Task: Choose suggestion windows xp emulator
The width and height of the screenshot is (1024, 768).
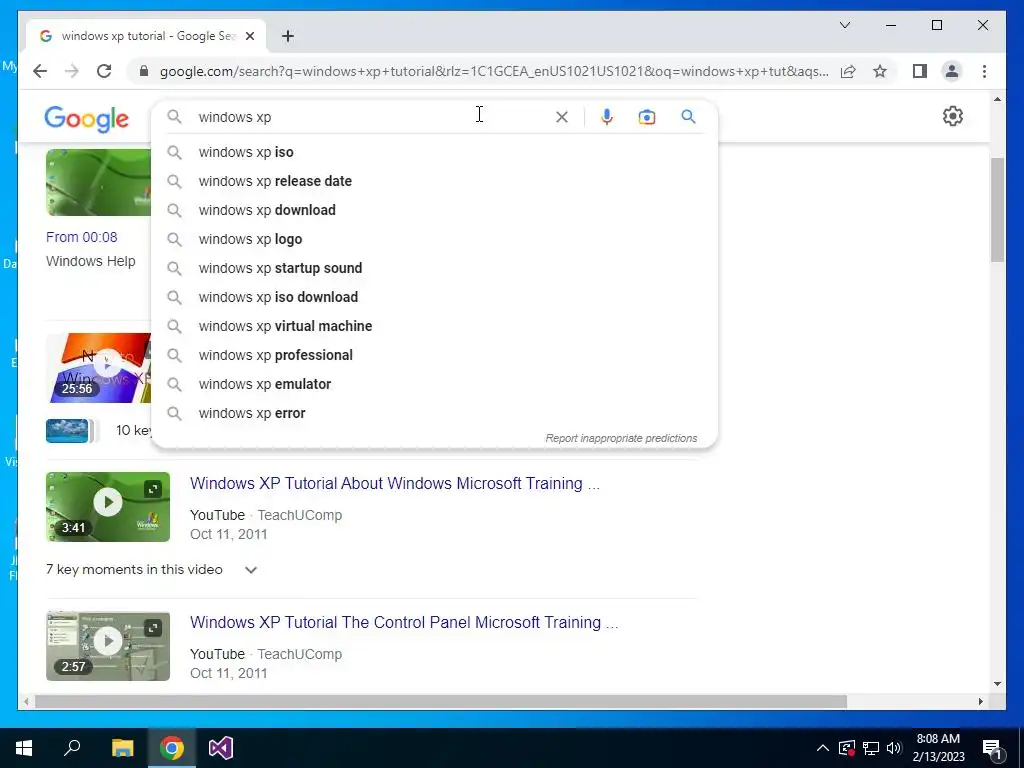Action: (434, 384)
